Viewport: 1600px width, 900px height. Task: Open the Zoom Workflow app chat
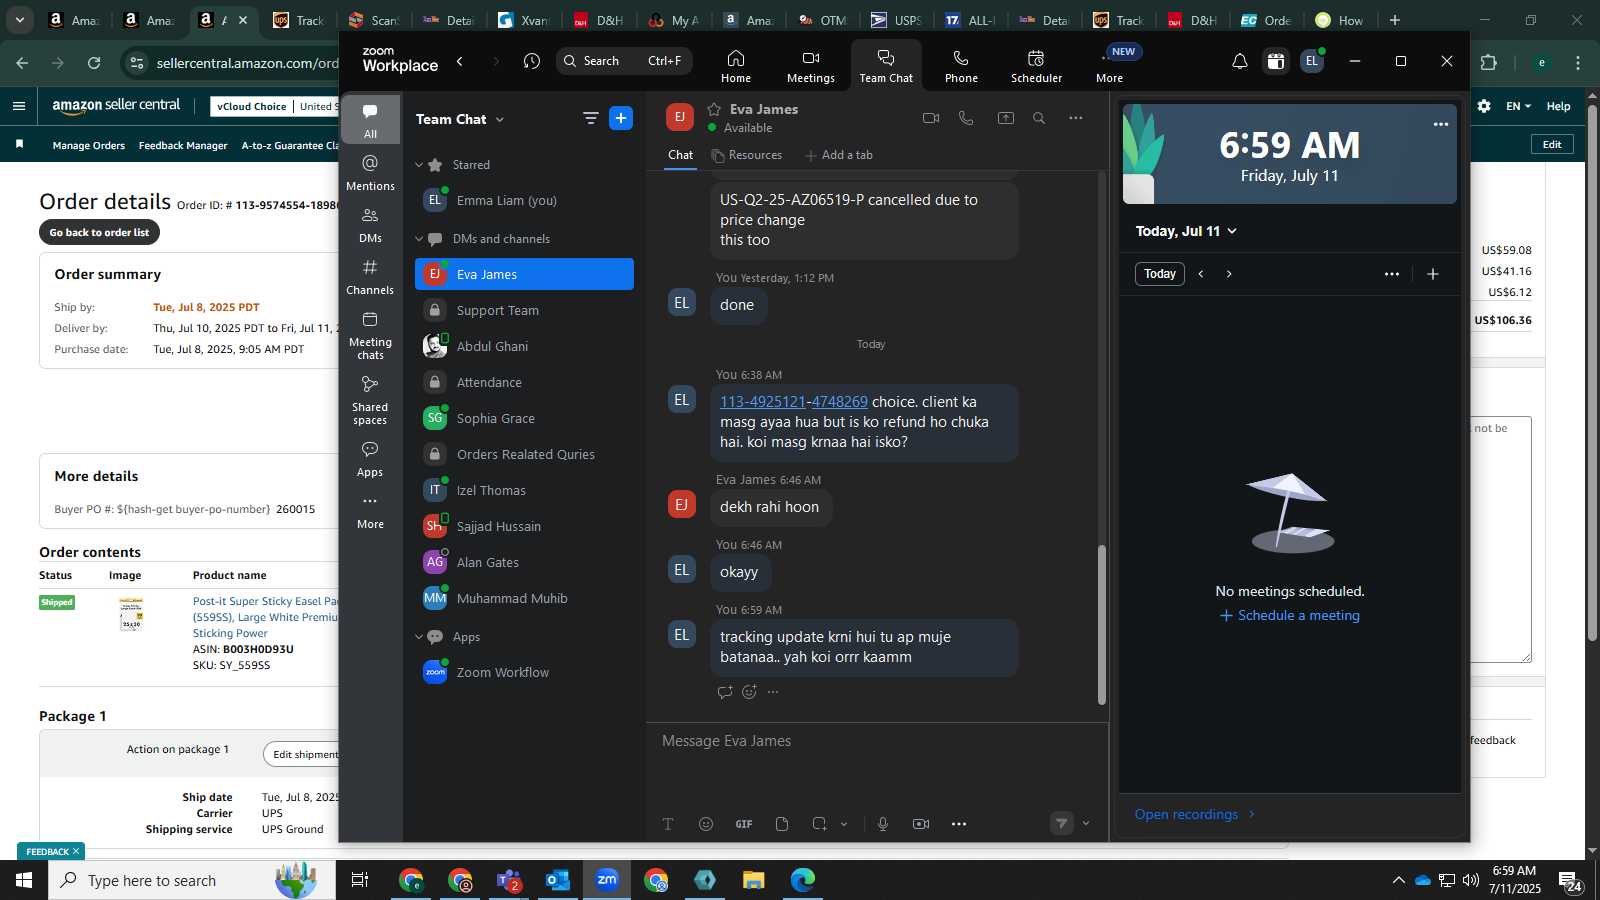coord(524,672)
